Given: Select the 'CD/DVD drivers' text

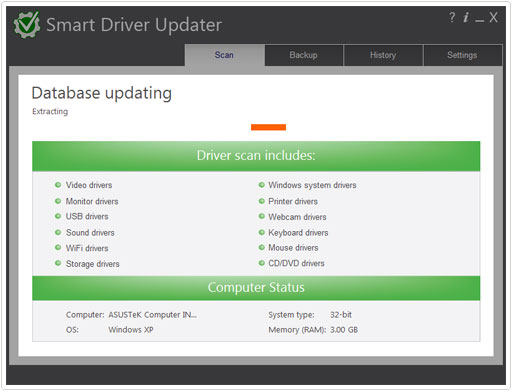Looking at the screenshot, I should (296, 263).
